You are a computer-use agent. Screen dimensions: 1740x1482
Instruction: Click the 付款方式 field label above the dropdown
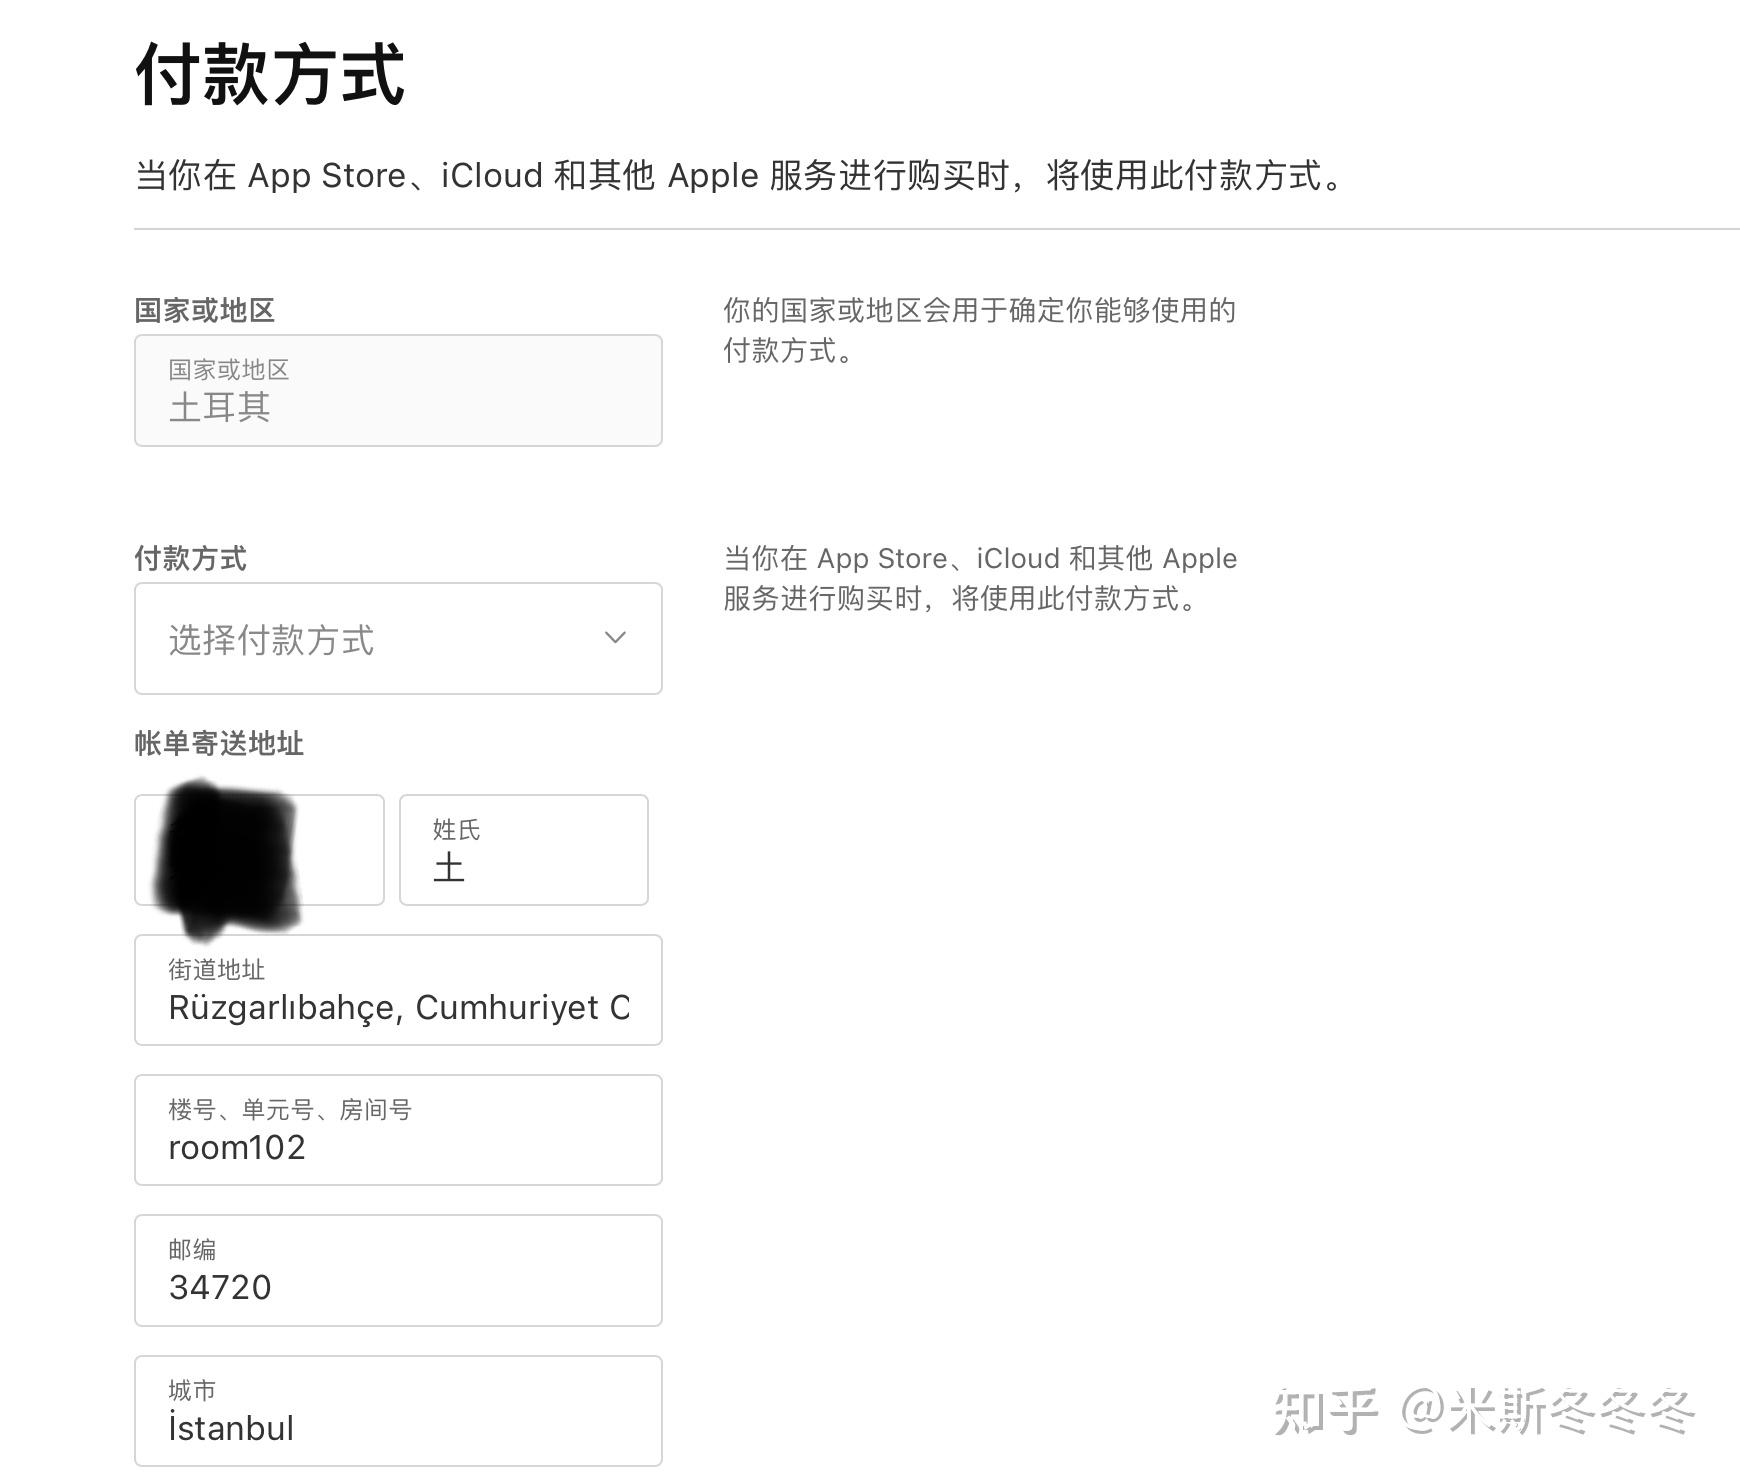tap(191, 558)
